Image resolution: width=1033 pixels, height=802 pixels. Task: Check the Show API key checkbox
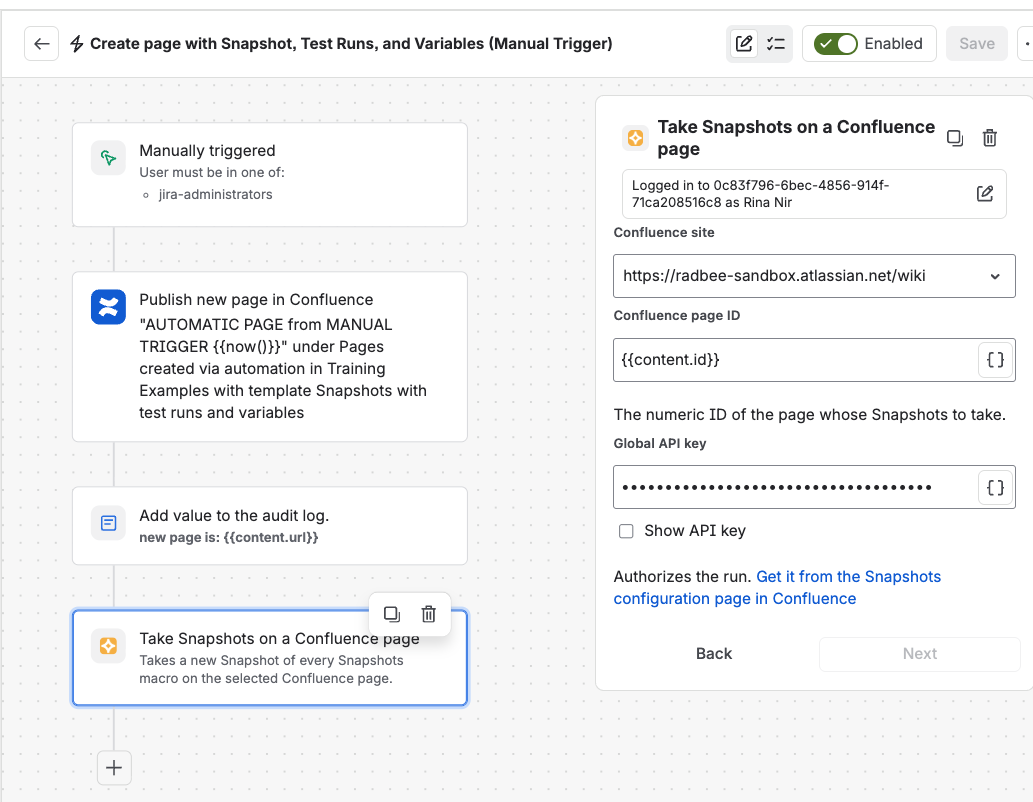coord(626,531)
